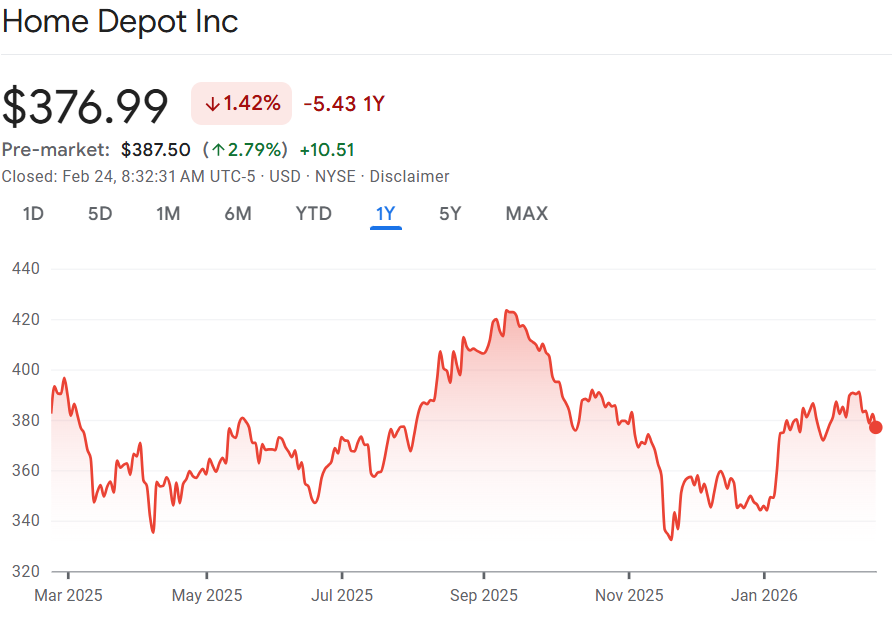The image size is (892, 618).
Task: Click the Mar 2025 axis label
Action: point(68,595)
